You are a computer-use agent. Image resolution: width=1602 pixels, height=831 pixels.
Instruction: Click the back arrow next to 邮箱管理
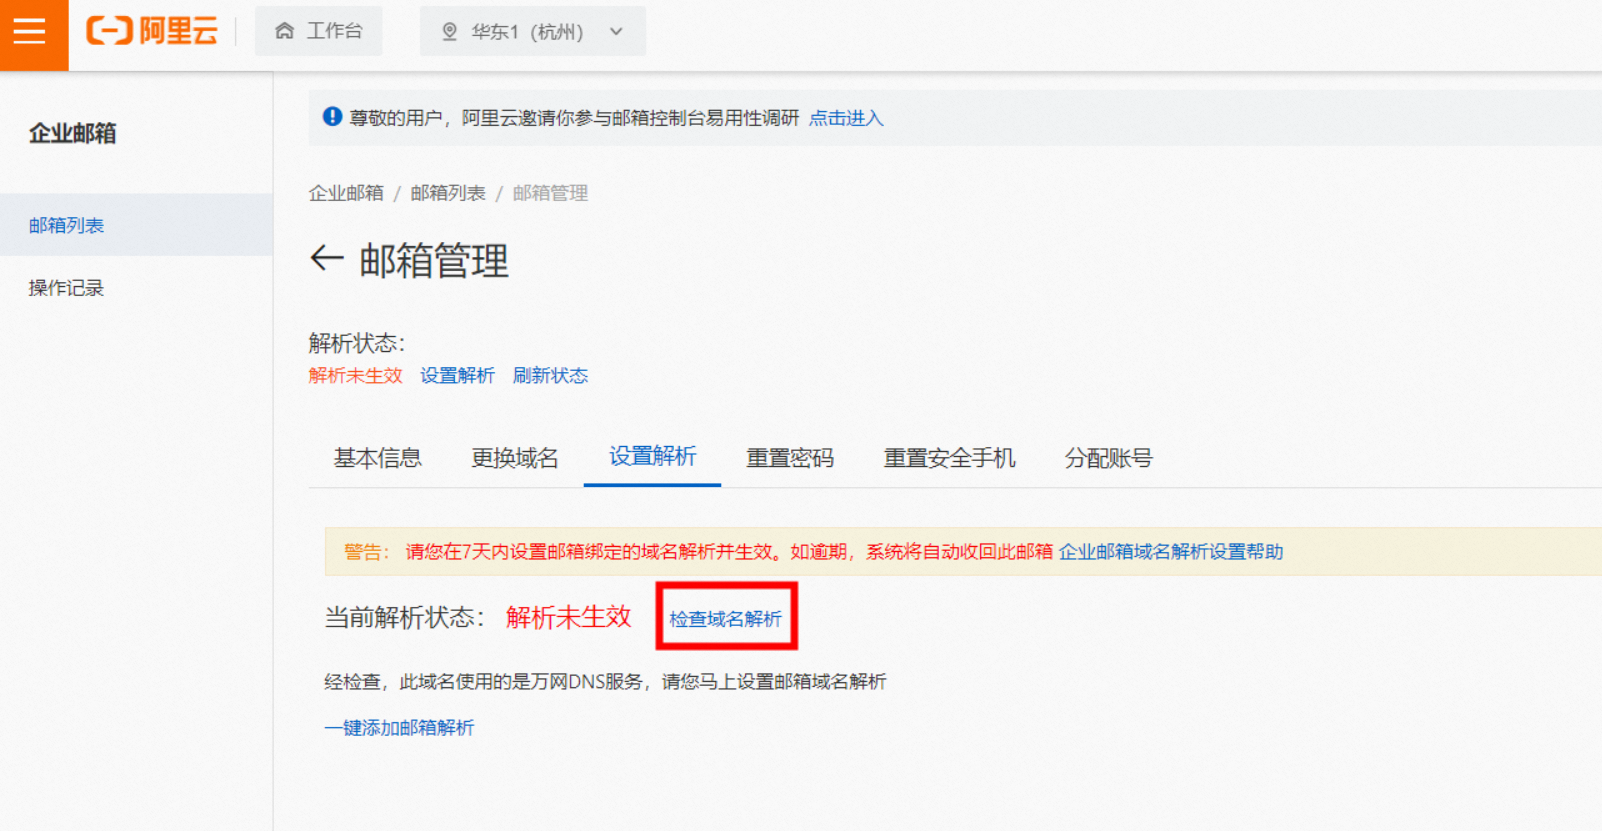point(326,259)
